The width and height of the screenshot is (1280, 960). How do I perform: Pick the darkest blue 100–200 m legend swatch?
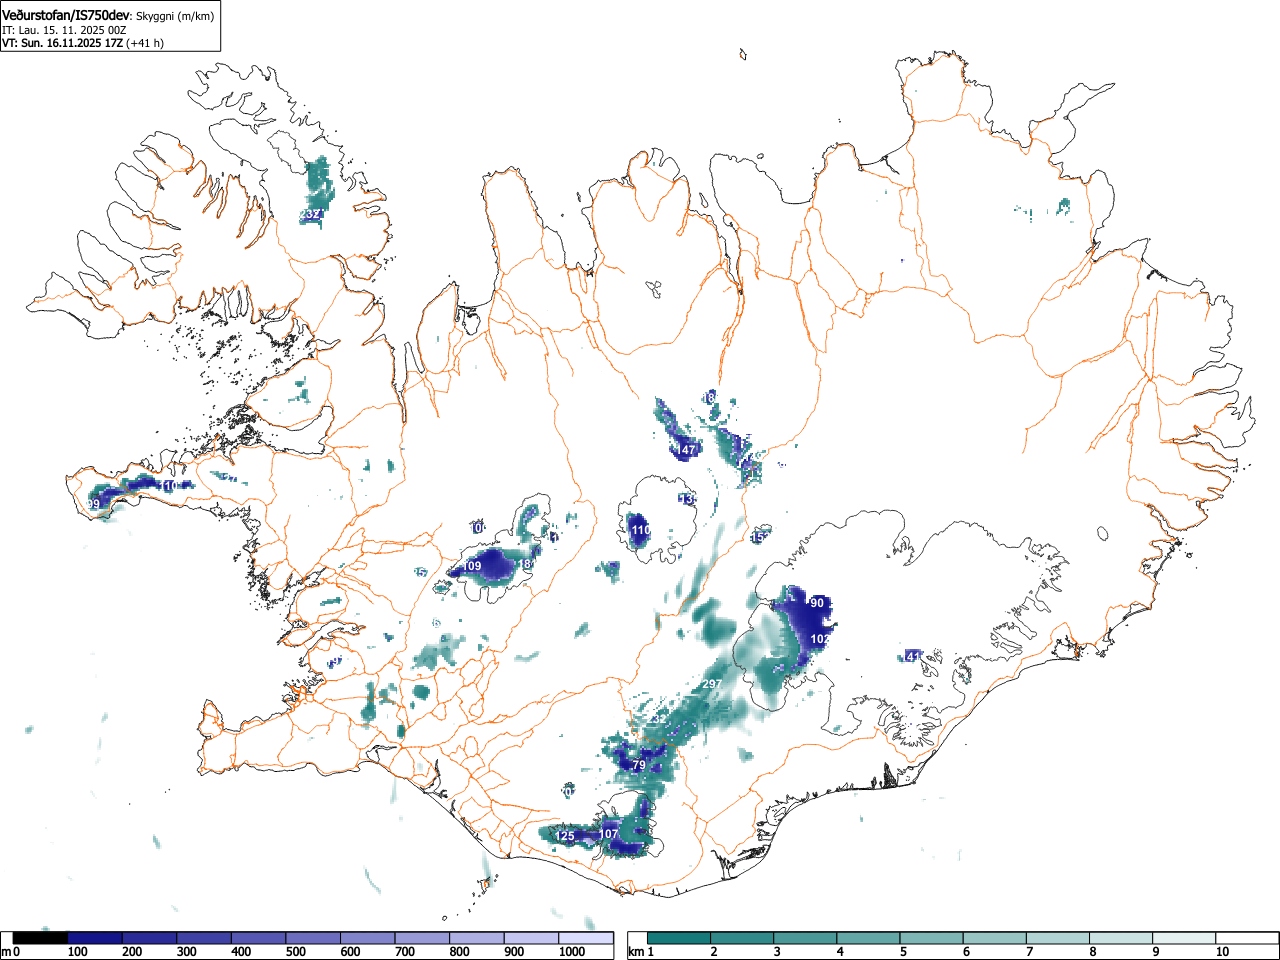[94, 938]
